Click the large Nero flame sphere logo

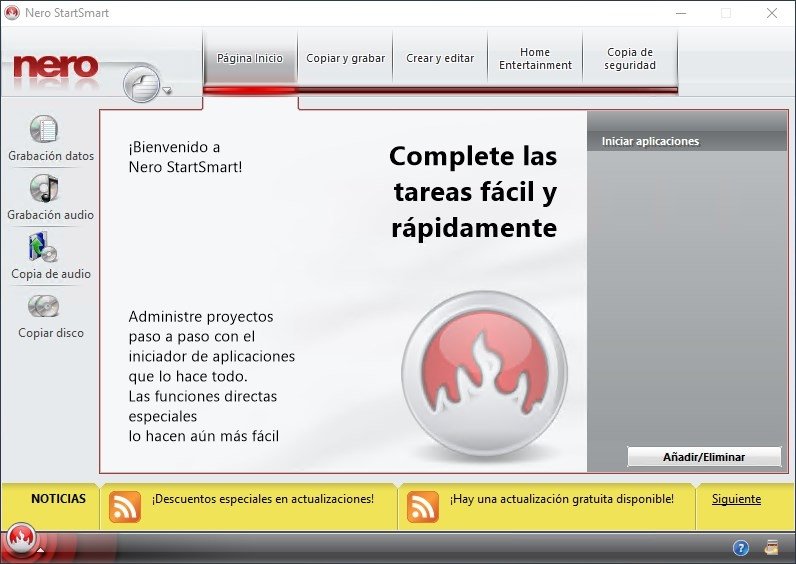pos(484,374)
